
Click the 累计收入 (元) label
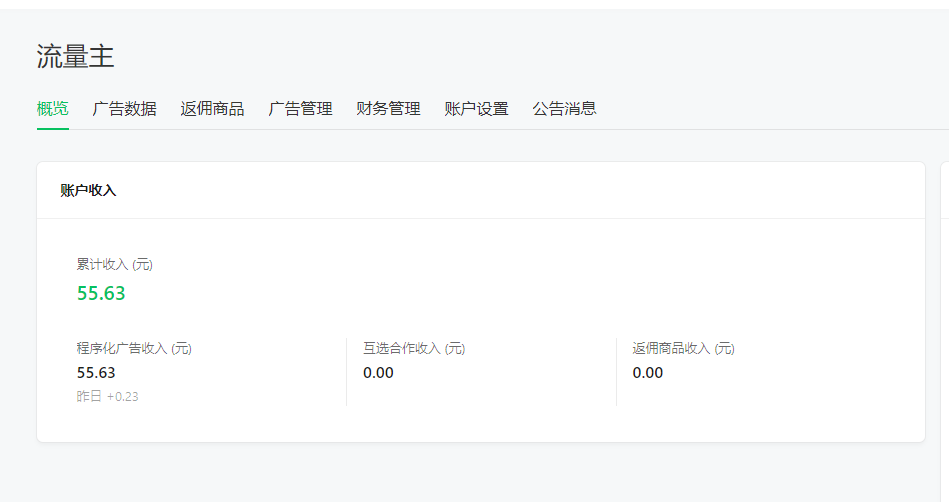[114, 264]
